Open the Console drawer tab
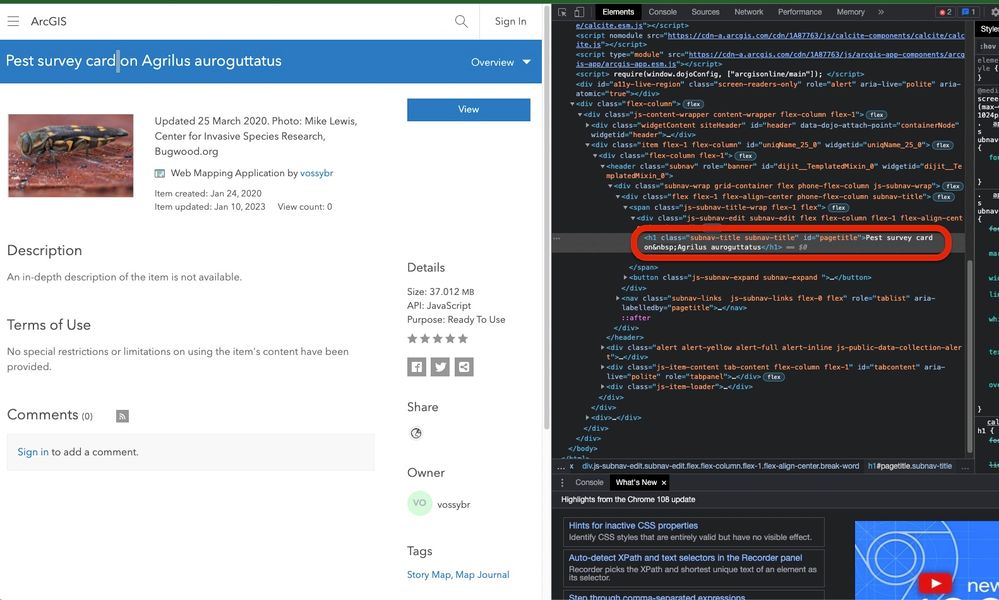 pyautogui.click(x=589, y=482)
